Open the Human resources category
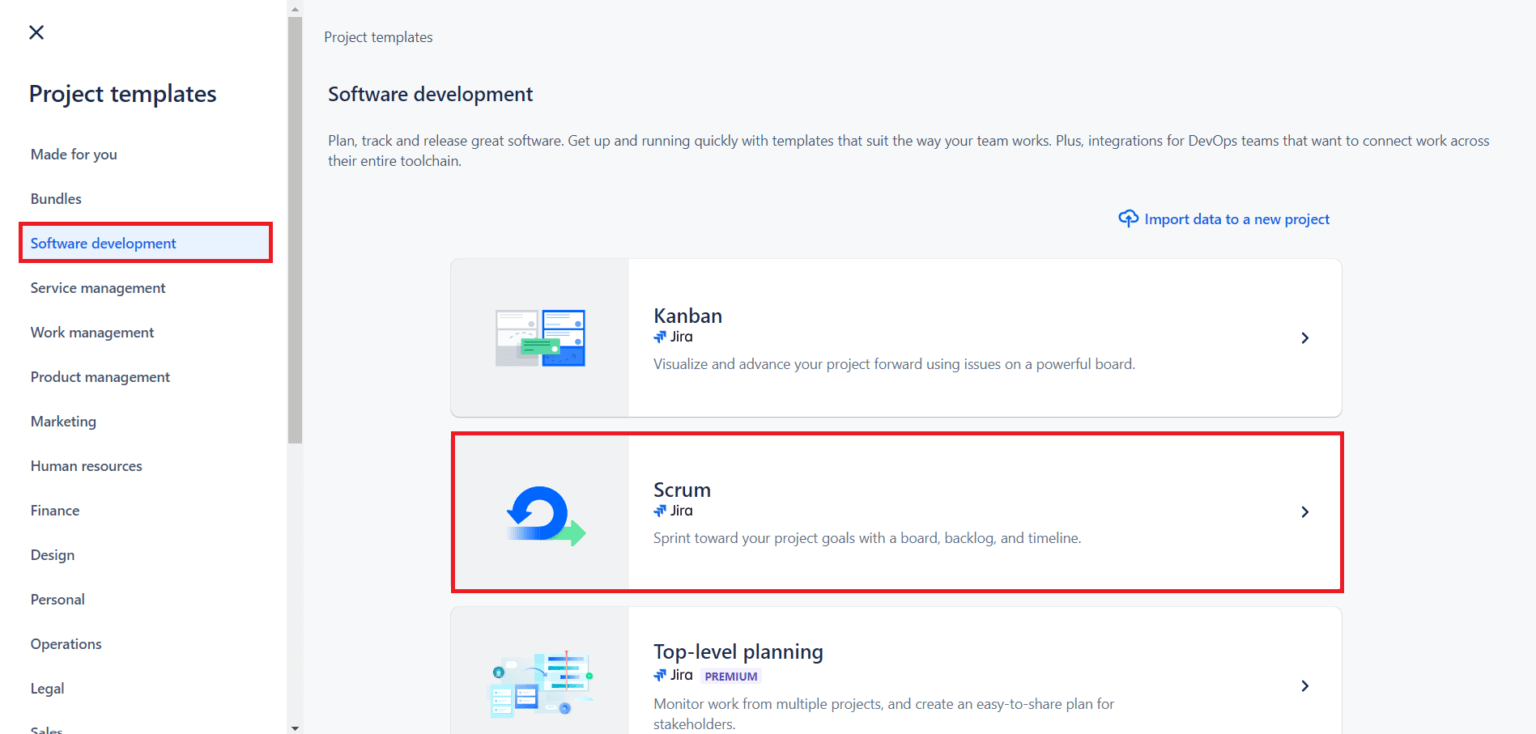Image resolution: width=1536 pixels, height=734 pixels. (x=86, y=466)
